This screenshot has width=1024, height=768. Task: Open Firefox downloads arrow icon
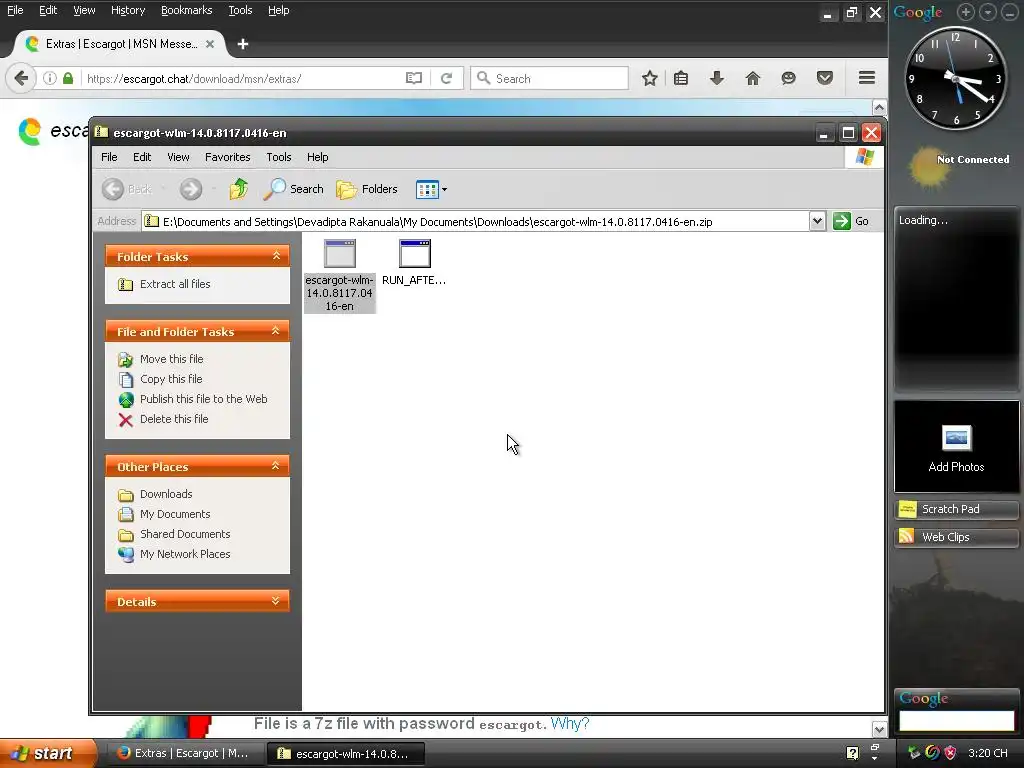[717, 78]
